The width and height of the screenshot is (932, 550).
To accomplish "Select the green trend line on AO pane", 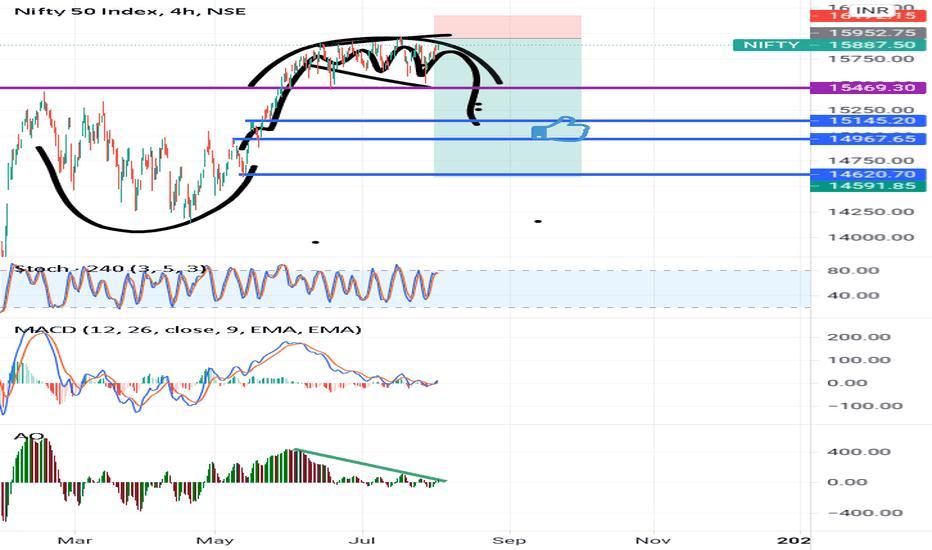I will [x=370, y=466].
